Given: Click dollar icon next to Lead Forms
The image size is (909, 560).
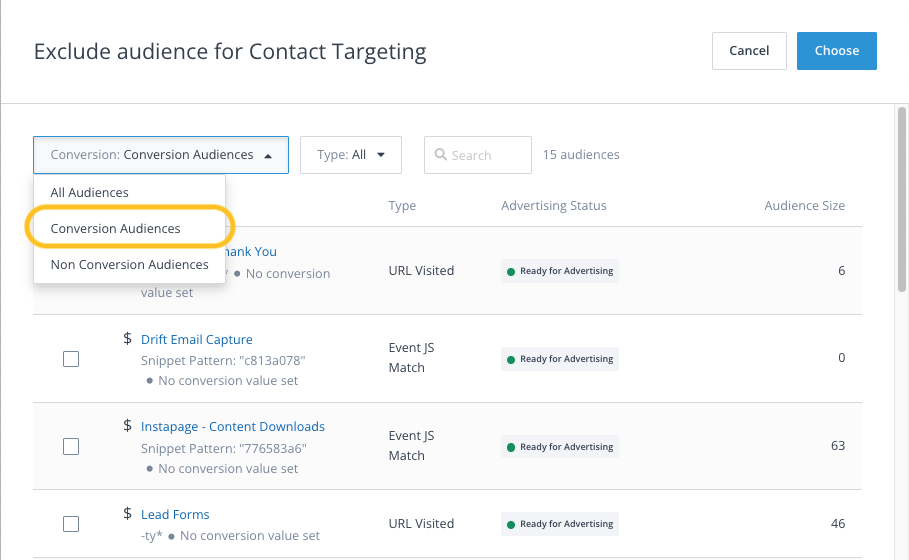Looking at the screenshot, I should click(x=127, y=514).
